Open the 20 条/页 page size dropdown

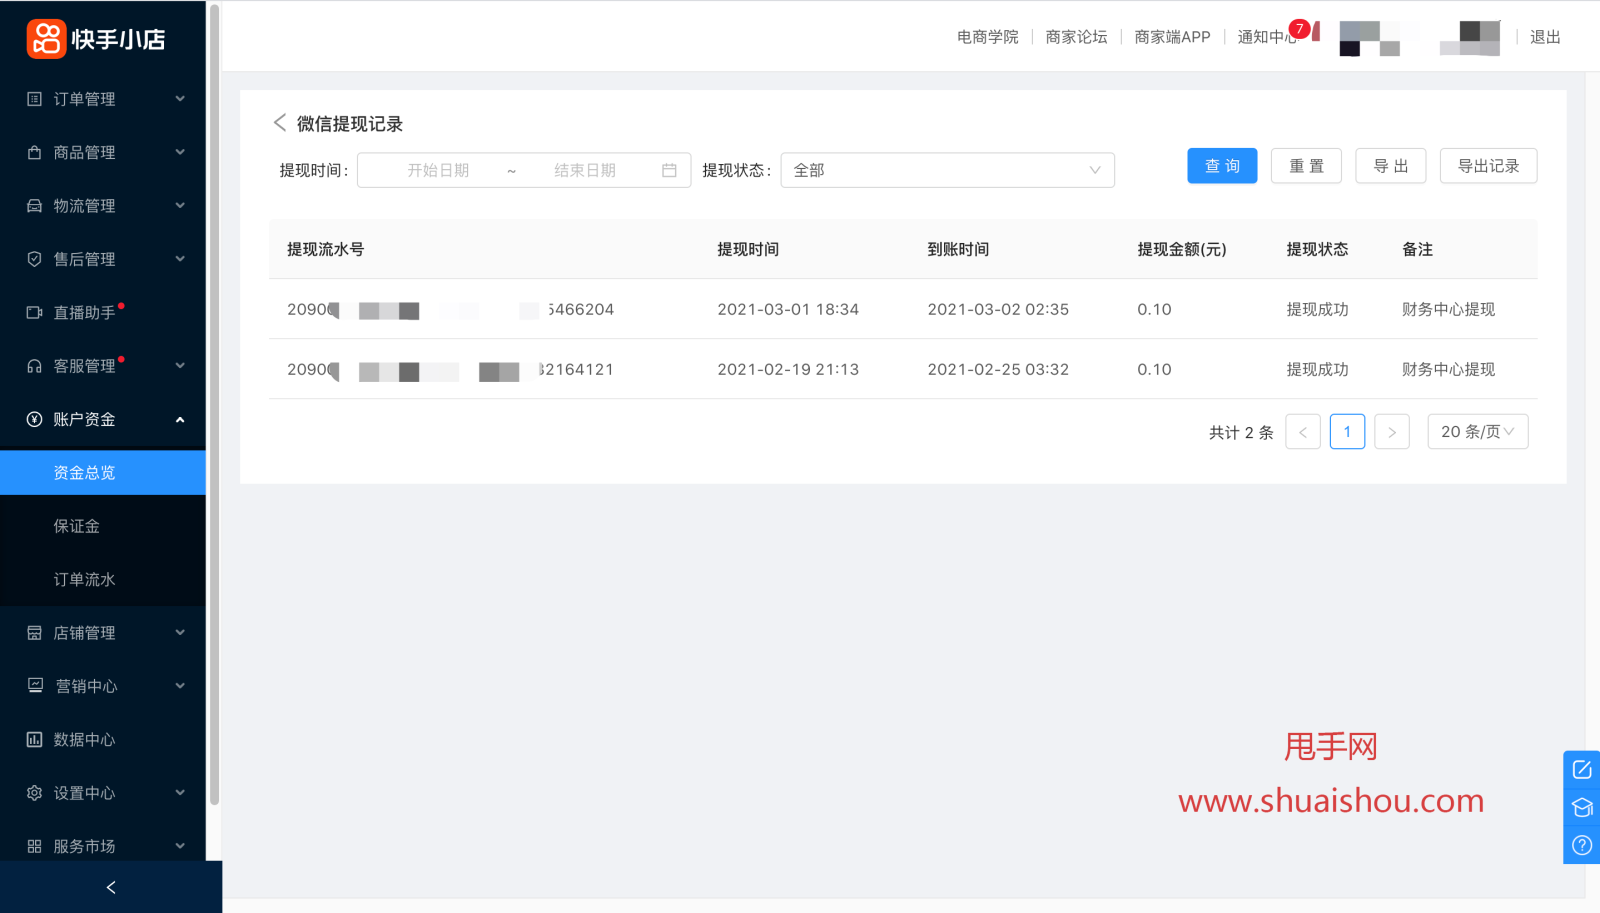(x=1477, y=432)
